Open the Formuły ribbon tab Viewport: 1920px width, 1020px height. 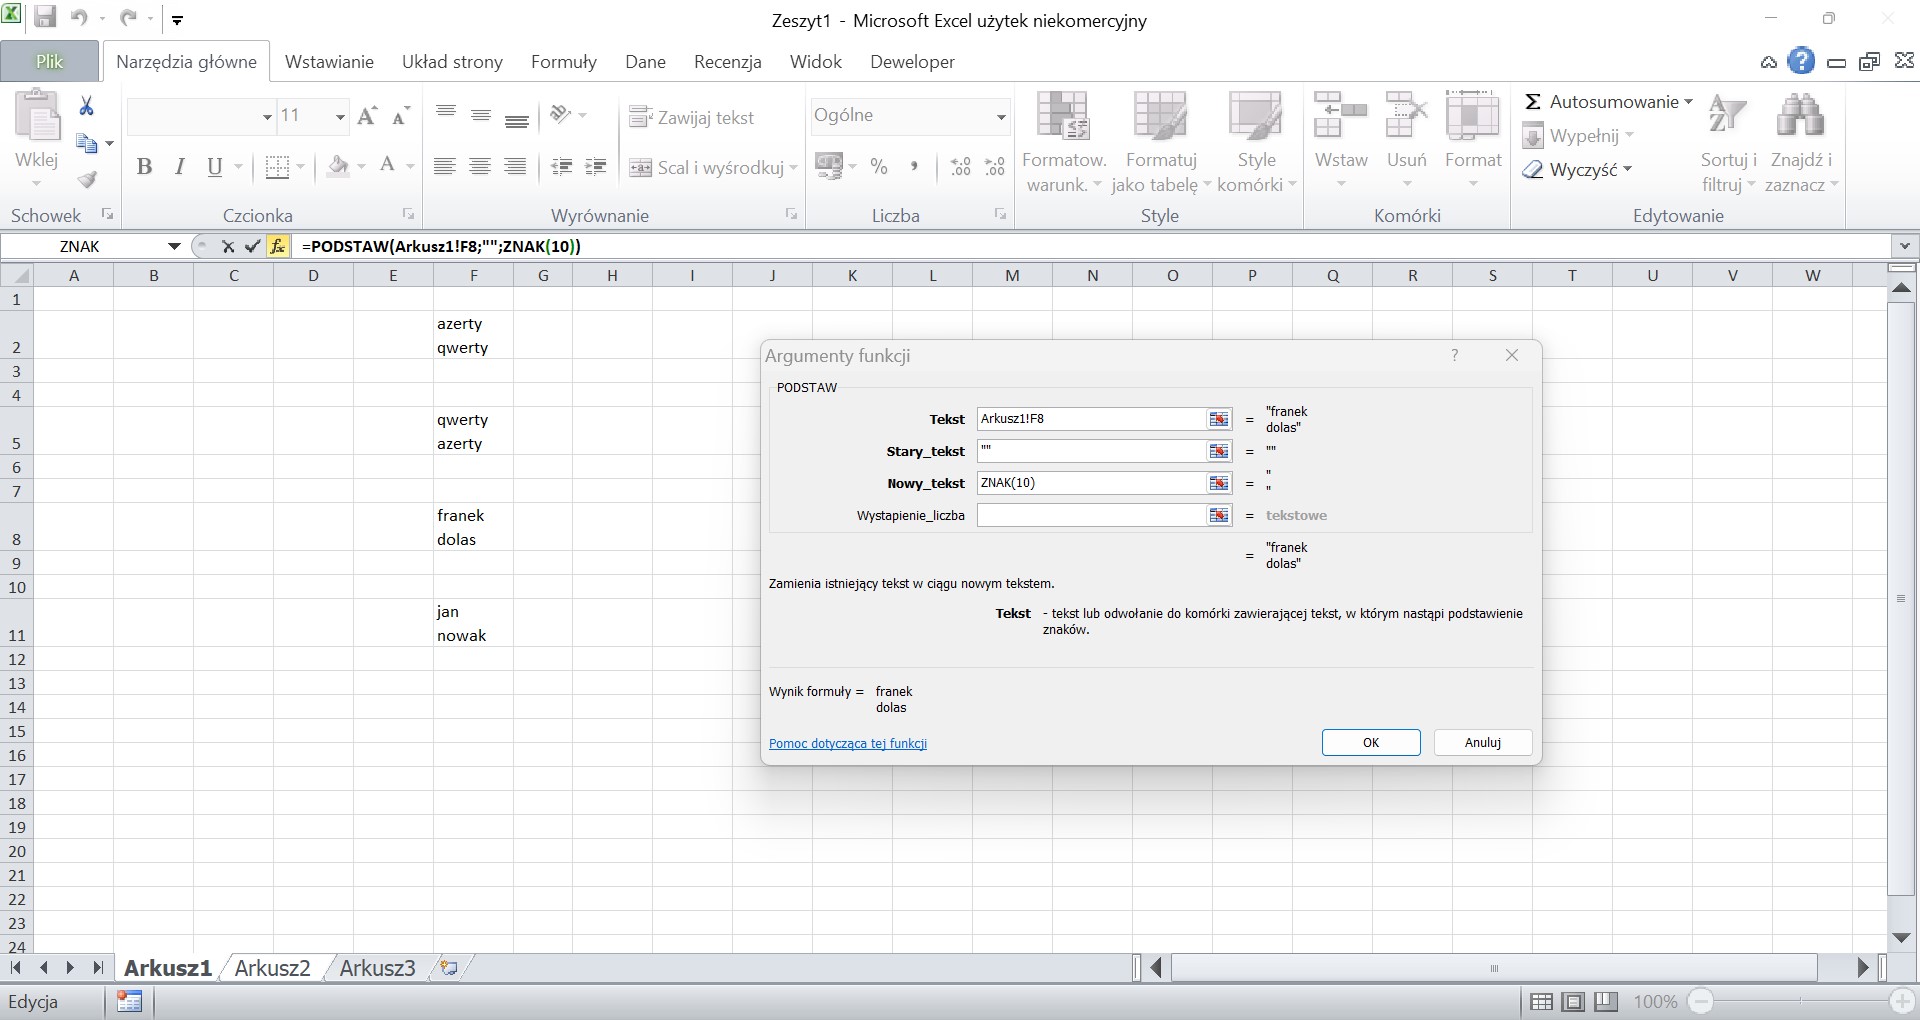point(564,62)
